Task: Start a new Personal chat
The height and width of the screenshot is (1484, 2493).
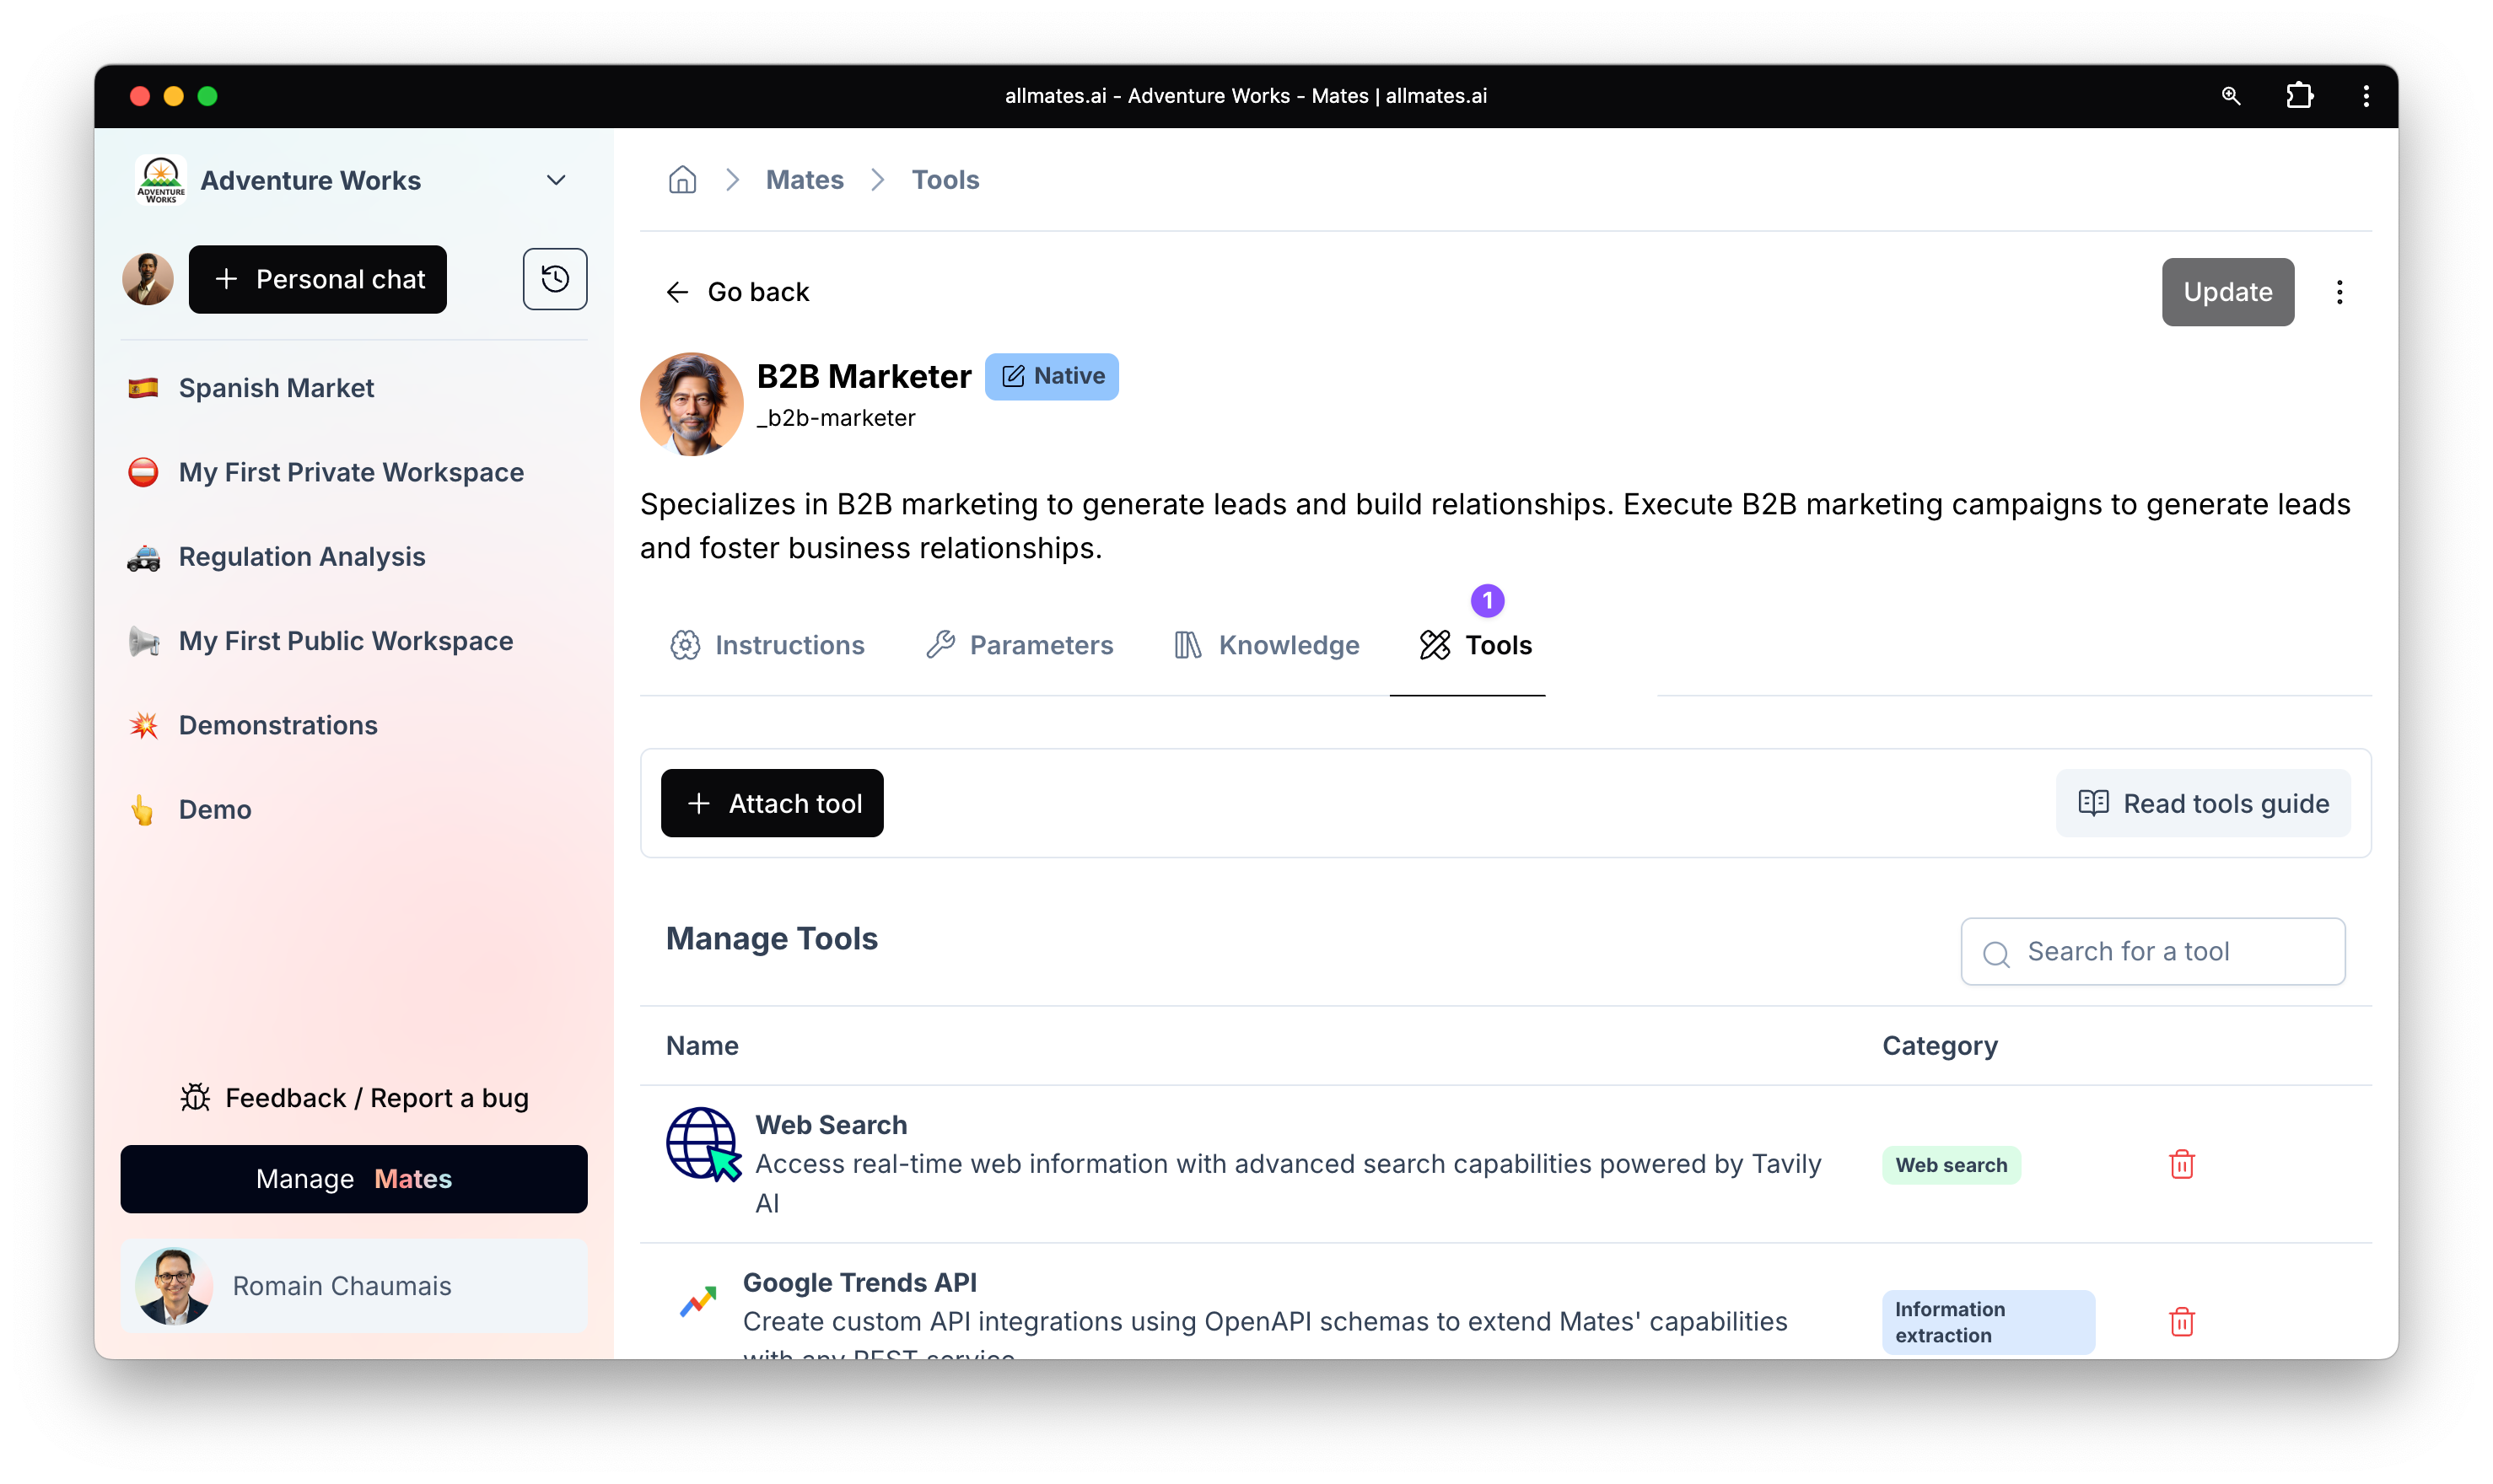Action: click(318, 279)
